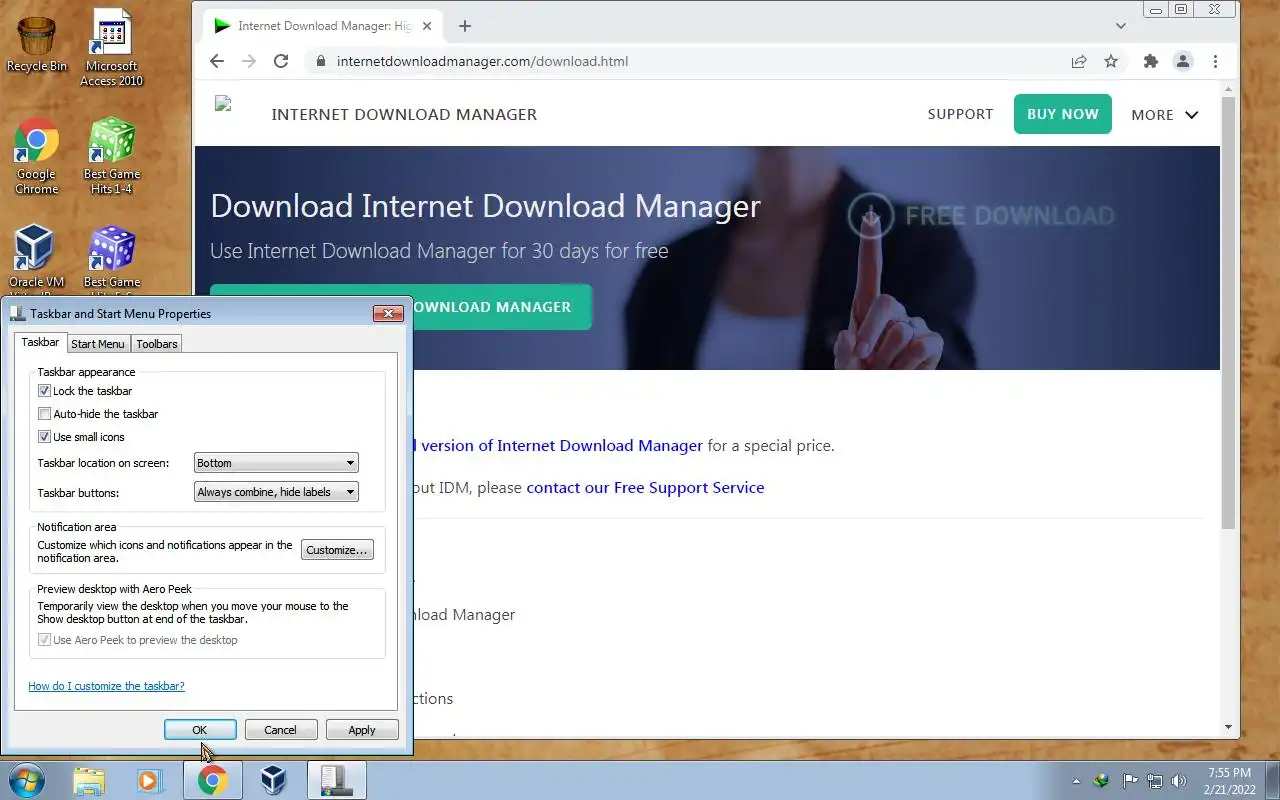Close the Taskbar and Start Menu Properties dialog

pos(388,313)
